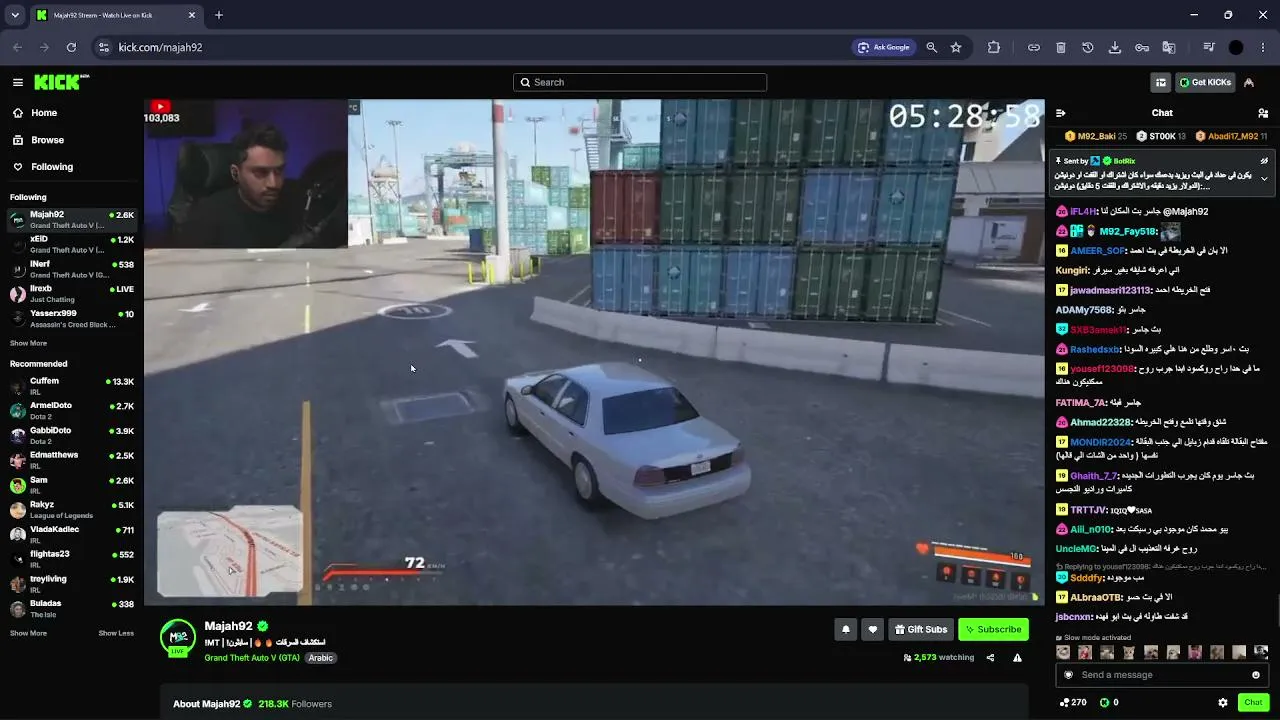Viewport: 1280px width, 720px height.
Task: Select Majah92 channel in Following list
Action: tap(72, 220)
